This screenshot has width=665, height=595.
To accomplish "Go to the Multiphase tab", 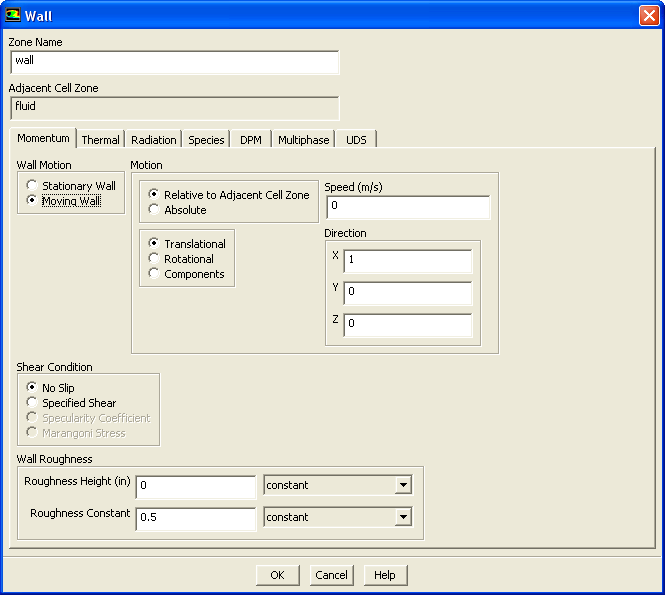I will [x=304, y=140].
